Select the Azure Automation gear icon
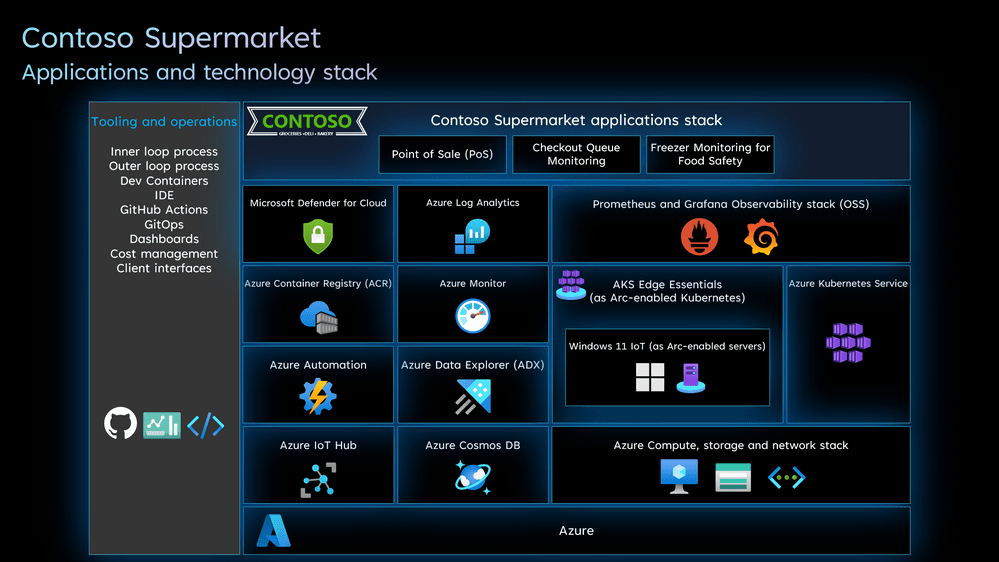This screenshot has height=562, width=999. 318,396
